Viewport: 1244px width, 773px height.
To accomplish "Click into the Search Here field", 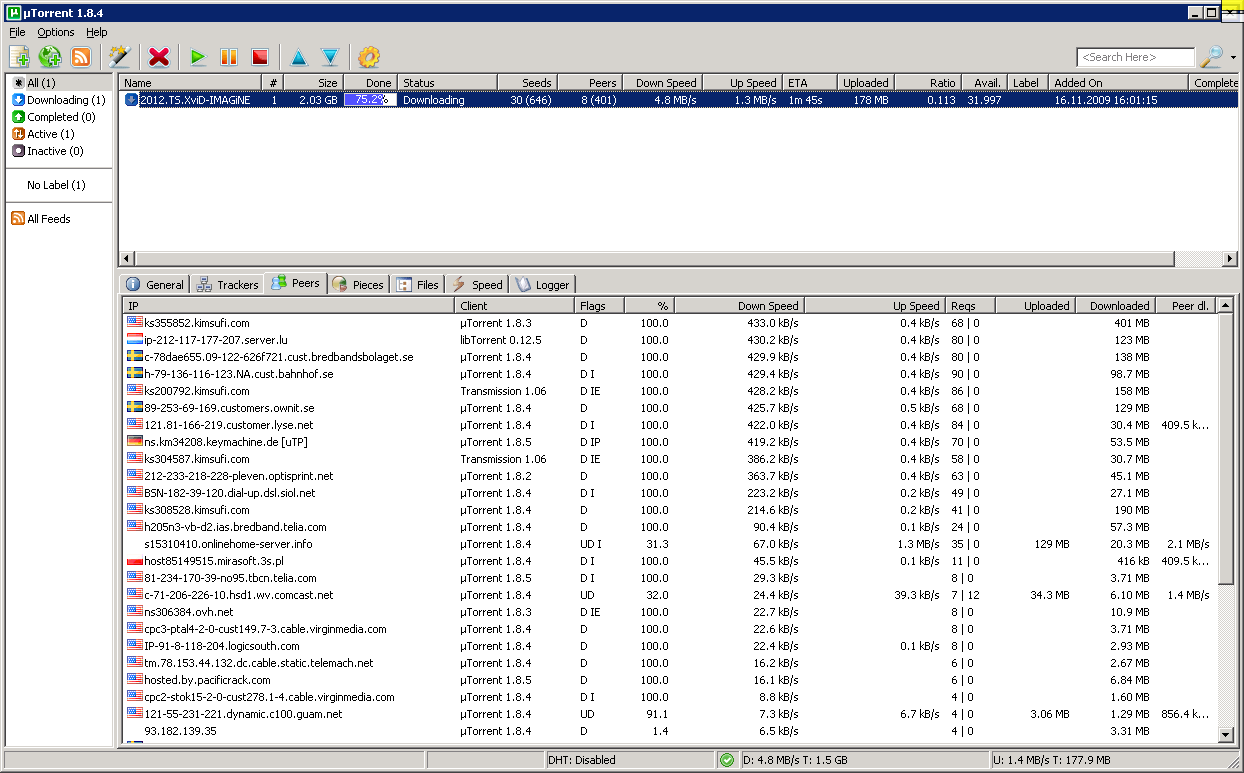I will click(1135, 57).
